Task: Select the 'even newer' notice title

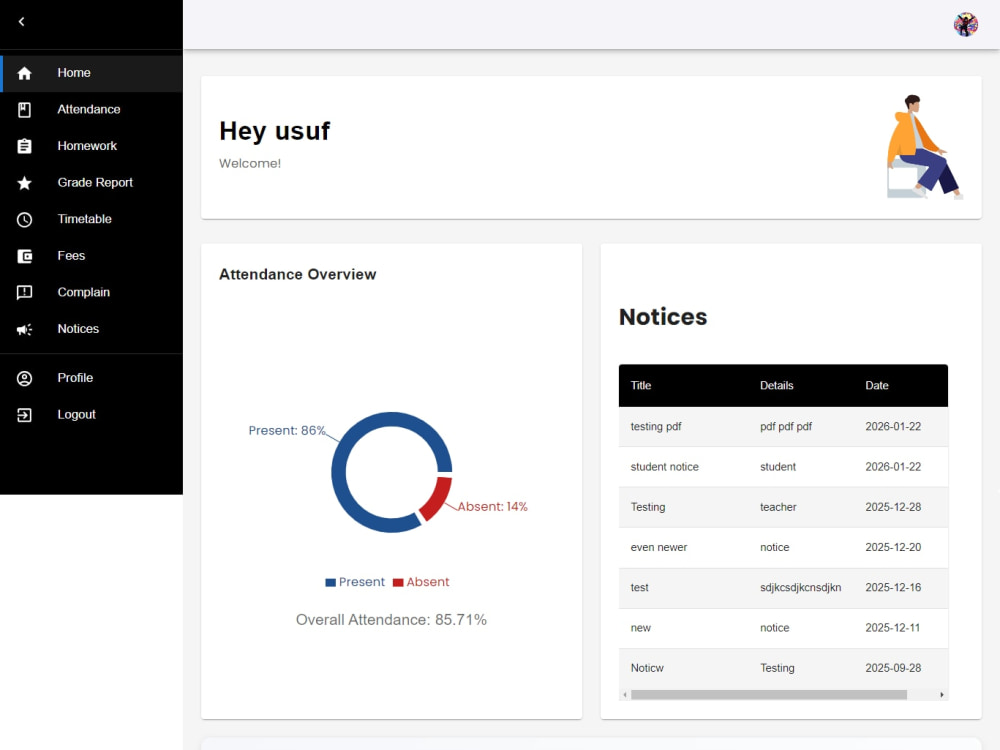Action: coord(659,547)
